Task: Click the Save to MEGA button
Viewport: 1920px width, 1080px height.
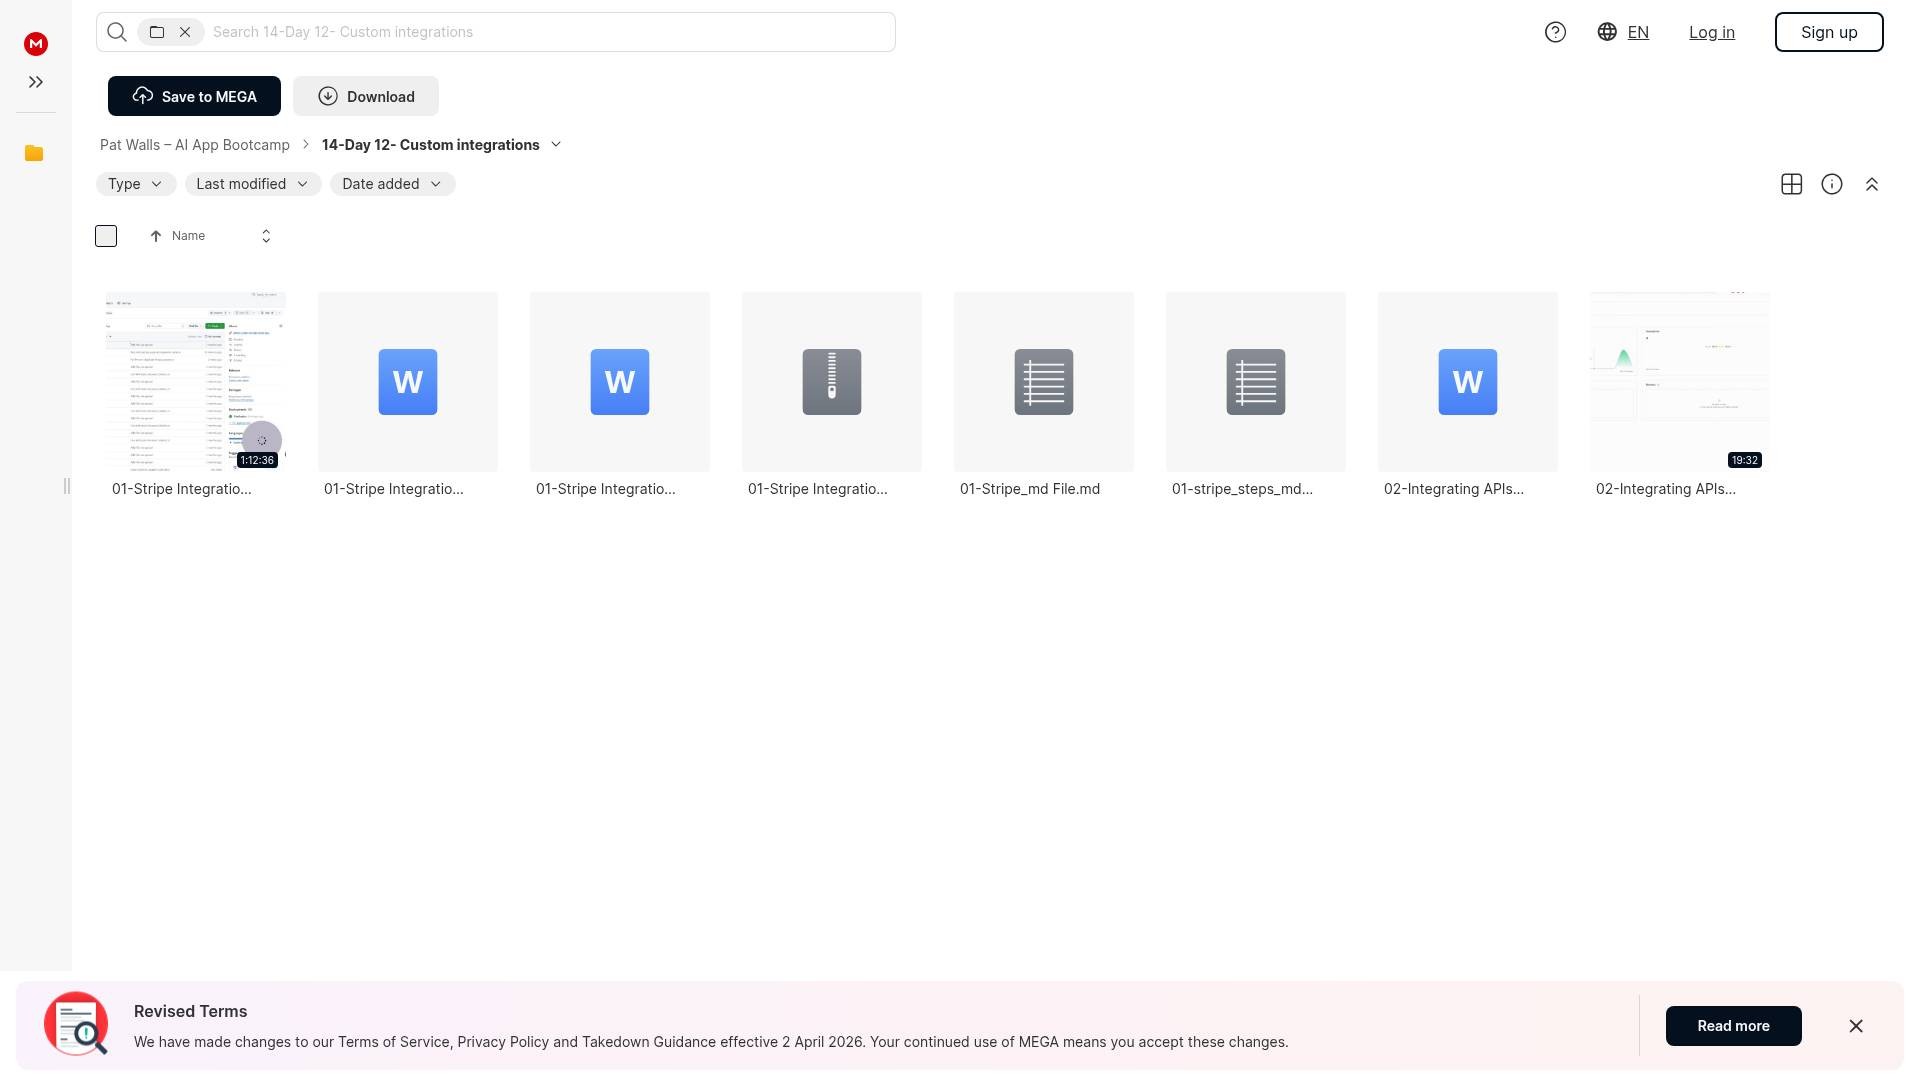Action: [x=194, y=96]
